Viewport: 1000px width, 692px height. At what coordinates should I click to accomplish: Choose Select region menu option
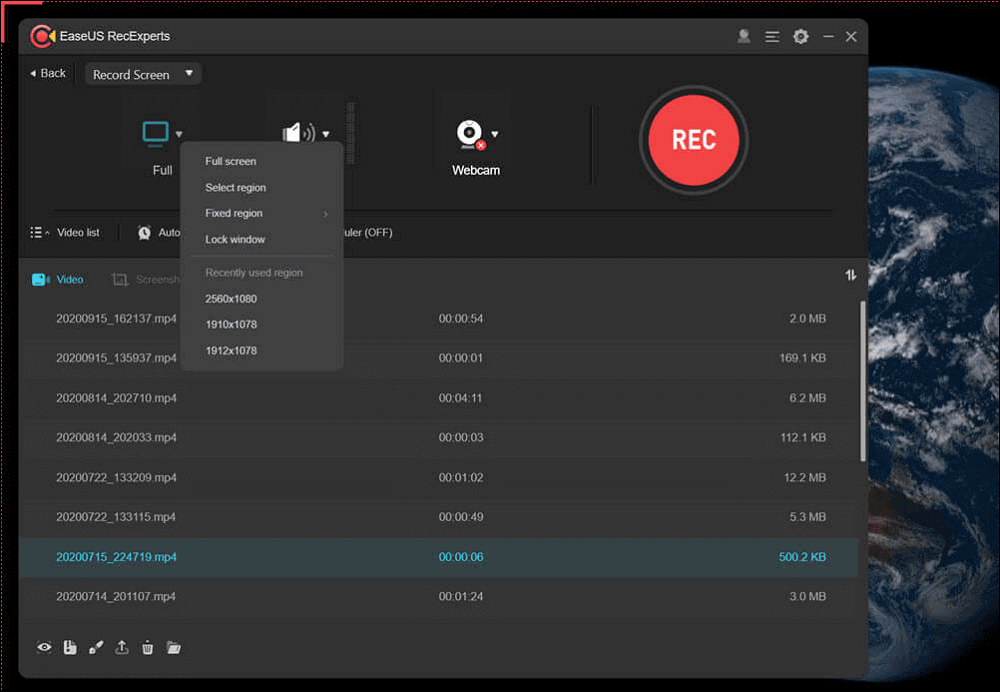(x=235, y=188)
